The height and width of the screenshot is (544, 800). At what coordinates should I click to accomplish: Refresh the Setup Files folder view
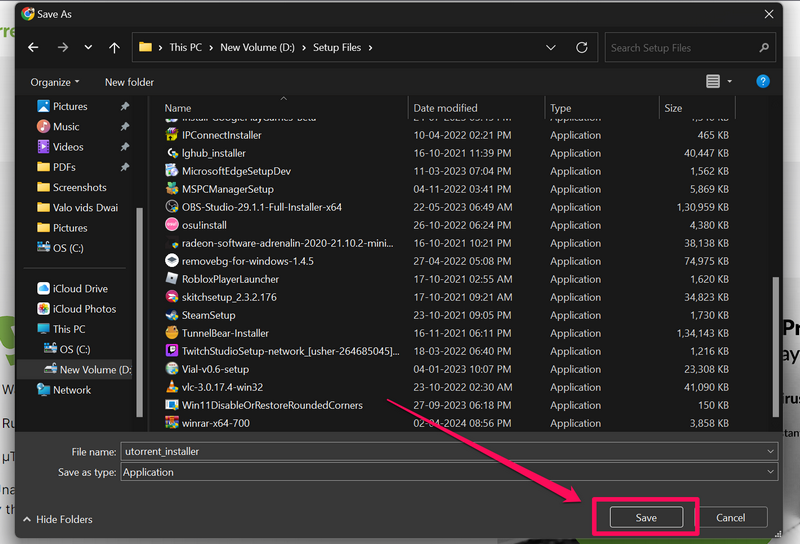point(582,47)
